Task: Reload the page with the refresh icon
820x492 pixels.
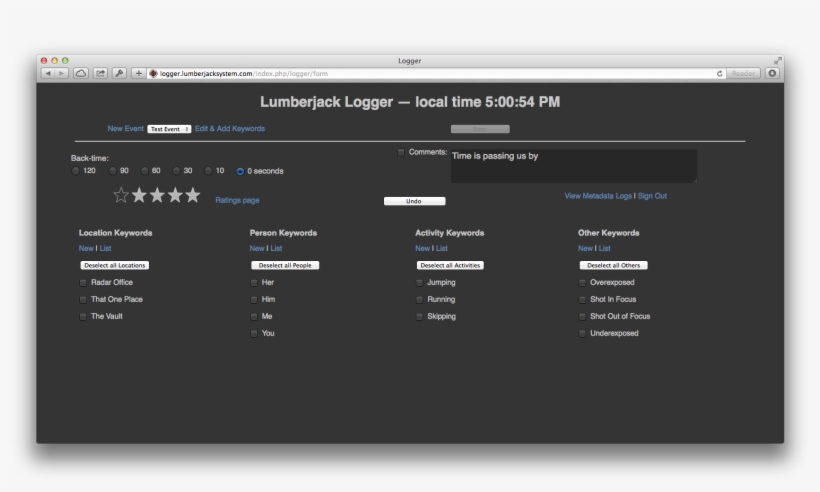Action: coord(720,74)
